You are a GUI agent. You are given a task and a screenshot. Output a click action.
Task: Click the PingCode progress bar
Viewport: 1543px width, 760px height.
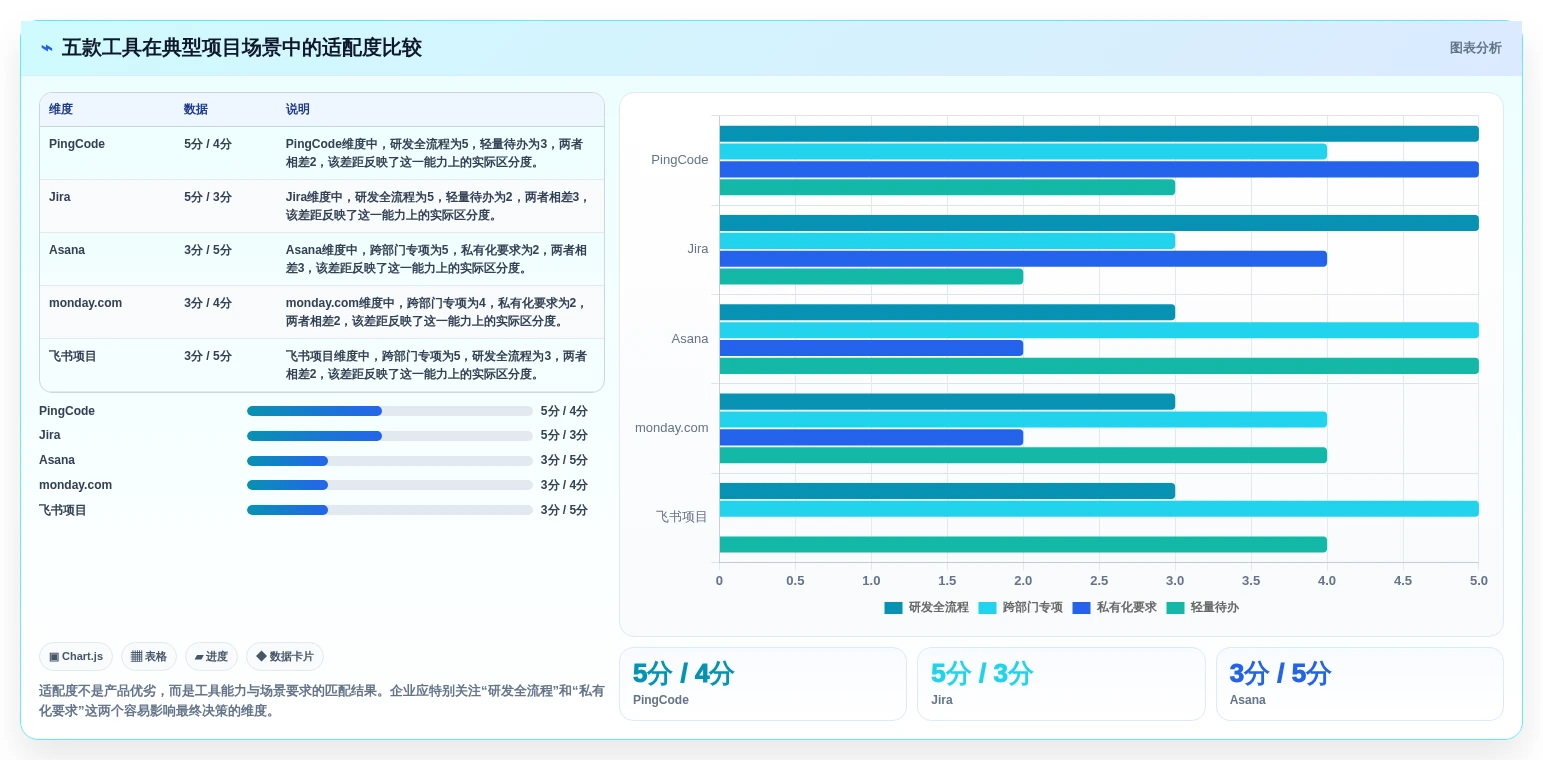(390, 411)
